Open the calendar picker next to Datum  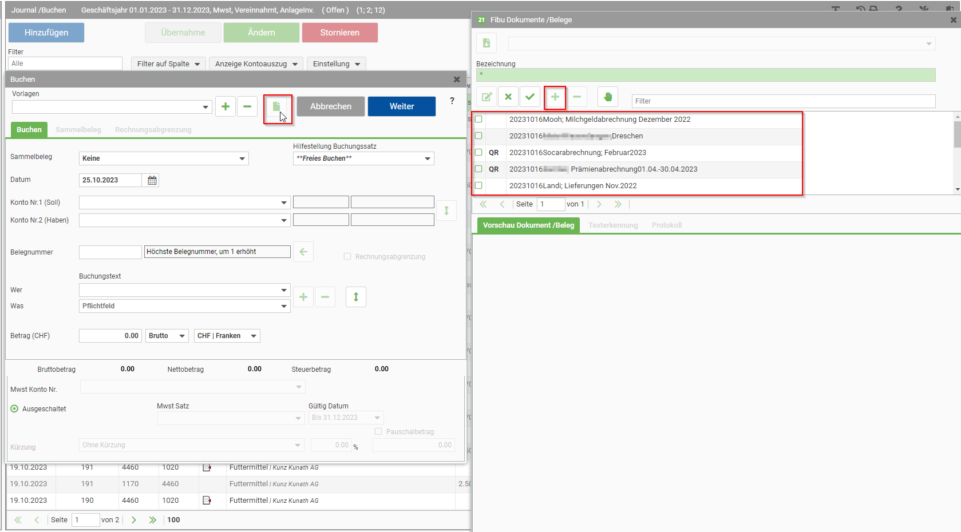pyautogui.click(x=152, y=180)
